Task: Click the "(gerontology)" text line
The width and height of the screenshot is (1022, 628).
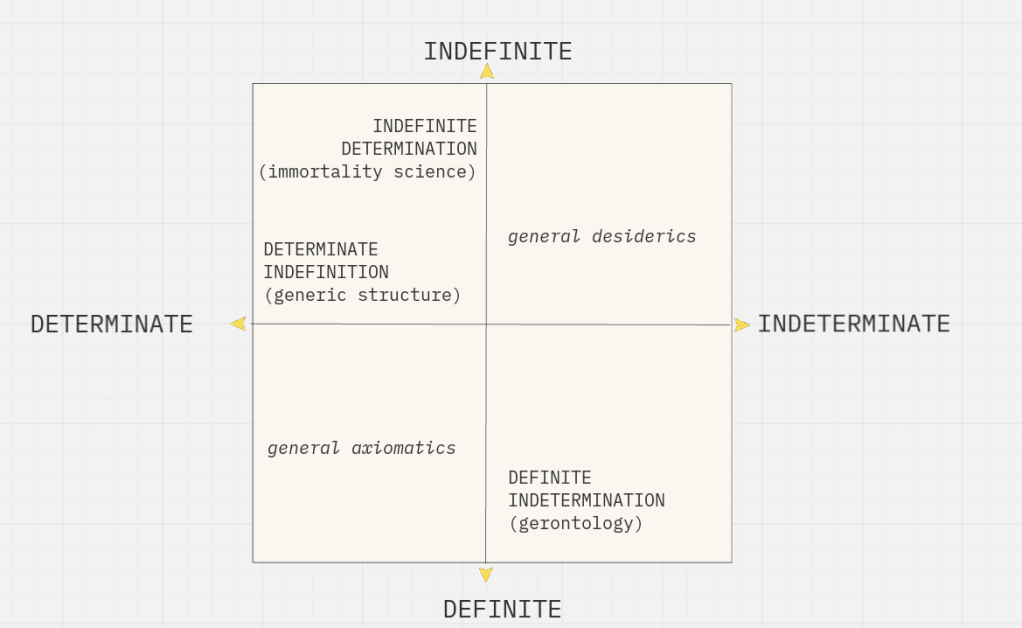Action: coord(575,523)
